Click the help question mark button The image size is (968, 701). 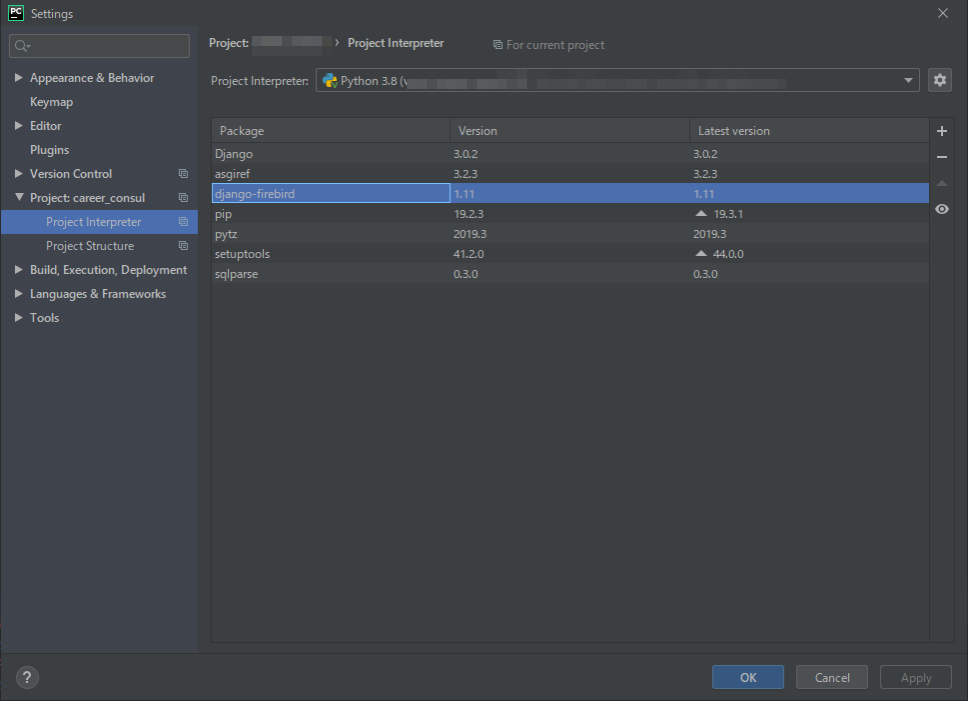click(28, 677)
